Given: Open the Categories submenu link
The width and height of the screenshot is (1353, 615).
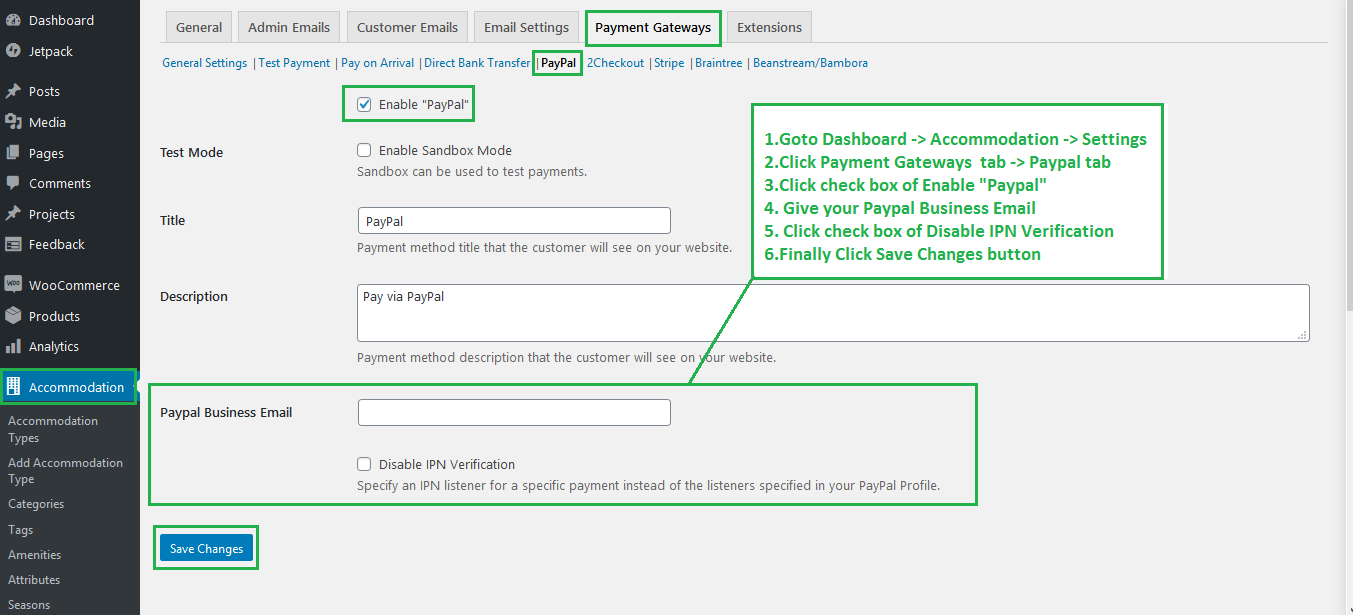Looking at the screenshot, I should (36, 504).
